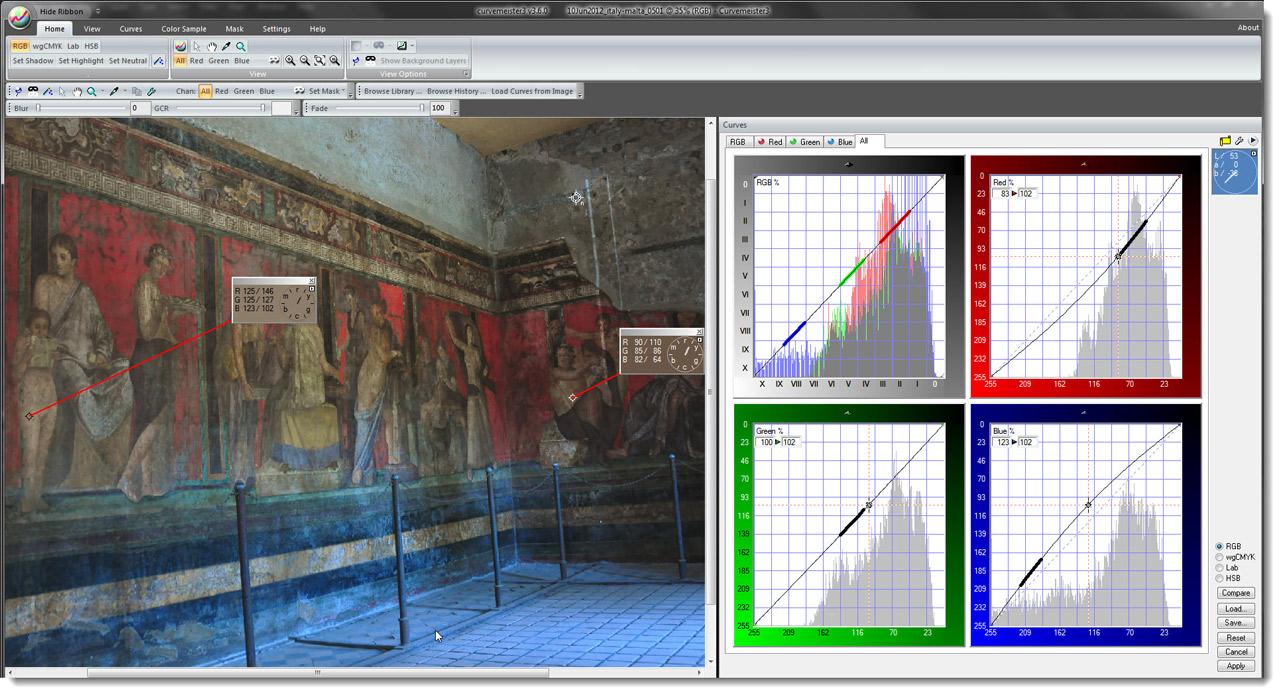Open the glasses dropdown in View Options group
This screenshot has height=694, width=1280.
(x=392, y=46)
